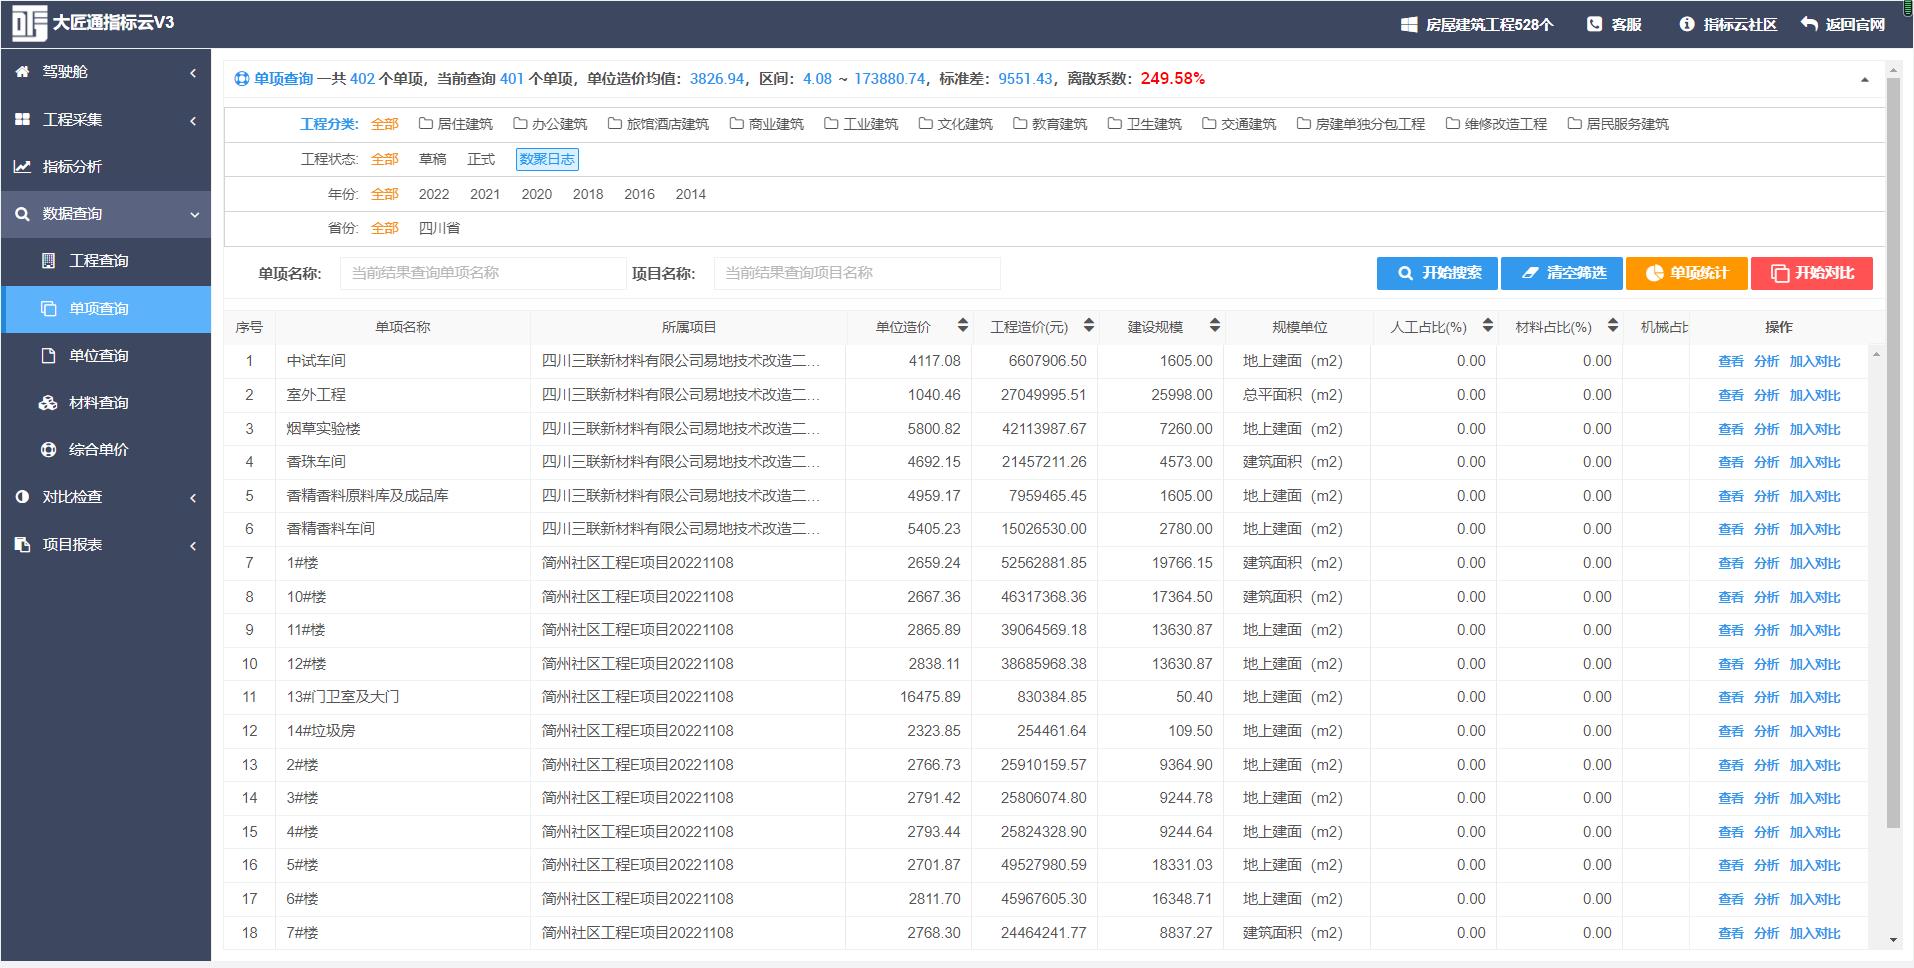This screenshot has height=968, width=1914.
Task: Open 指标云社区 info icon
Action: 1687,24
